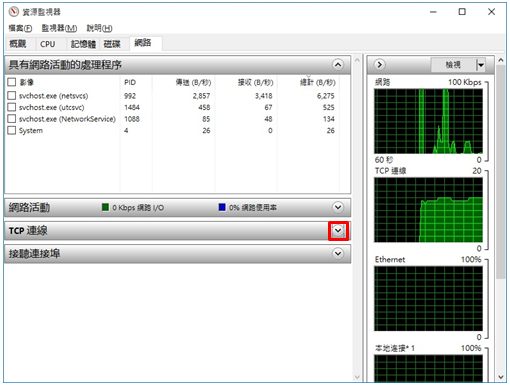This screenshot has width=510, height=386.
Task: Expand the 接聽連接埠 section
Action: pos(338,254)
